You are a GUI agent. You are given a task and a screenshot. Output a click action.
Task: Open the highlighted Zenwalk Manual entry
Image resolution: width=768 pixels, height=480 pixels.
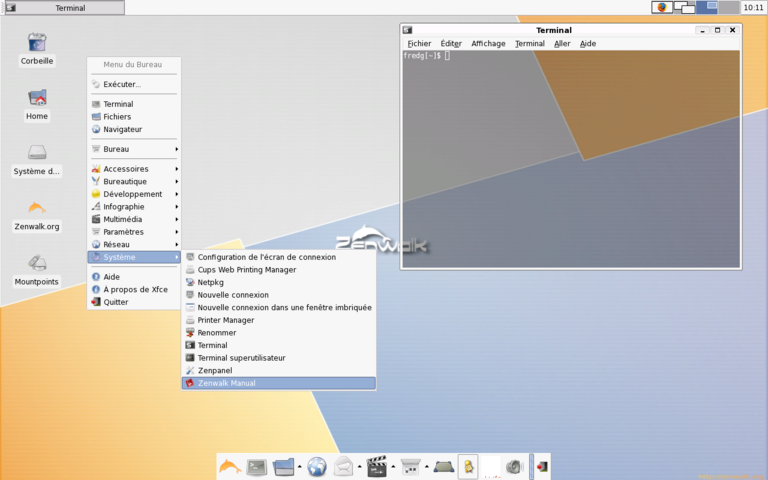point(279,383)
